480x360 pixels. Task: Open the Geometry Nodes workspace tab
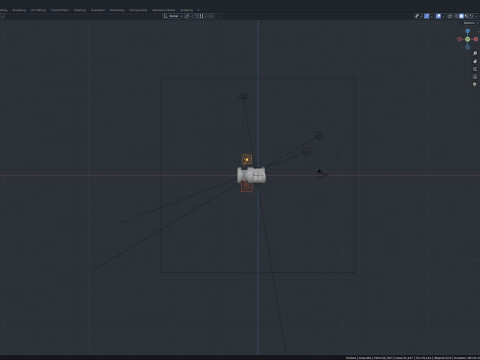(164, 10)
